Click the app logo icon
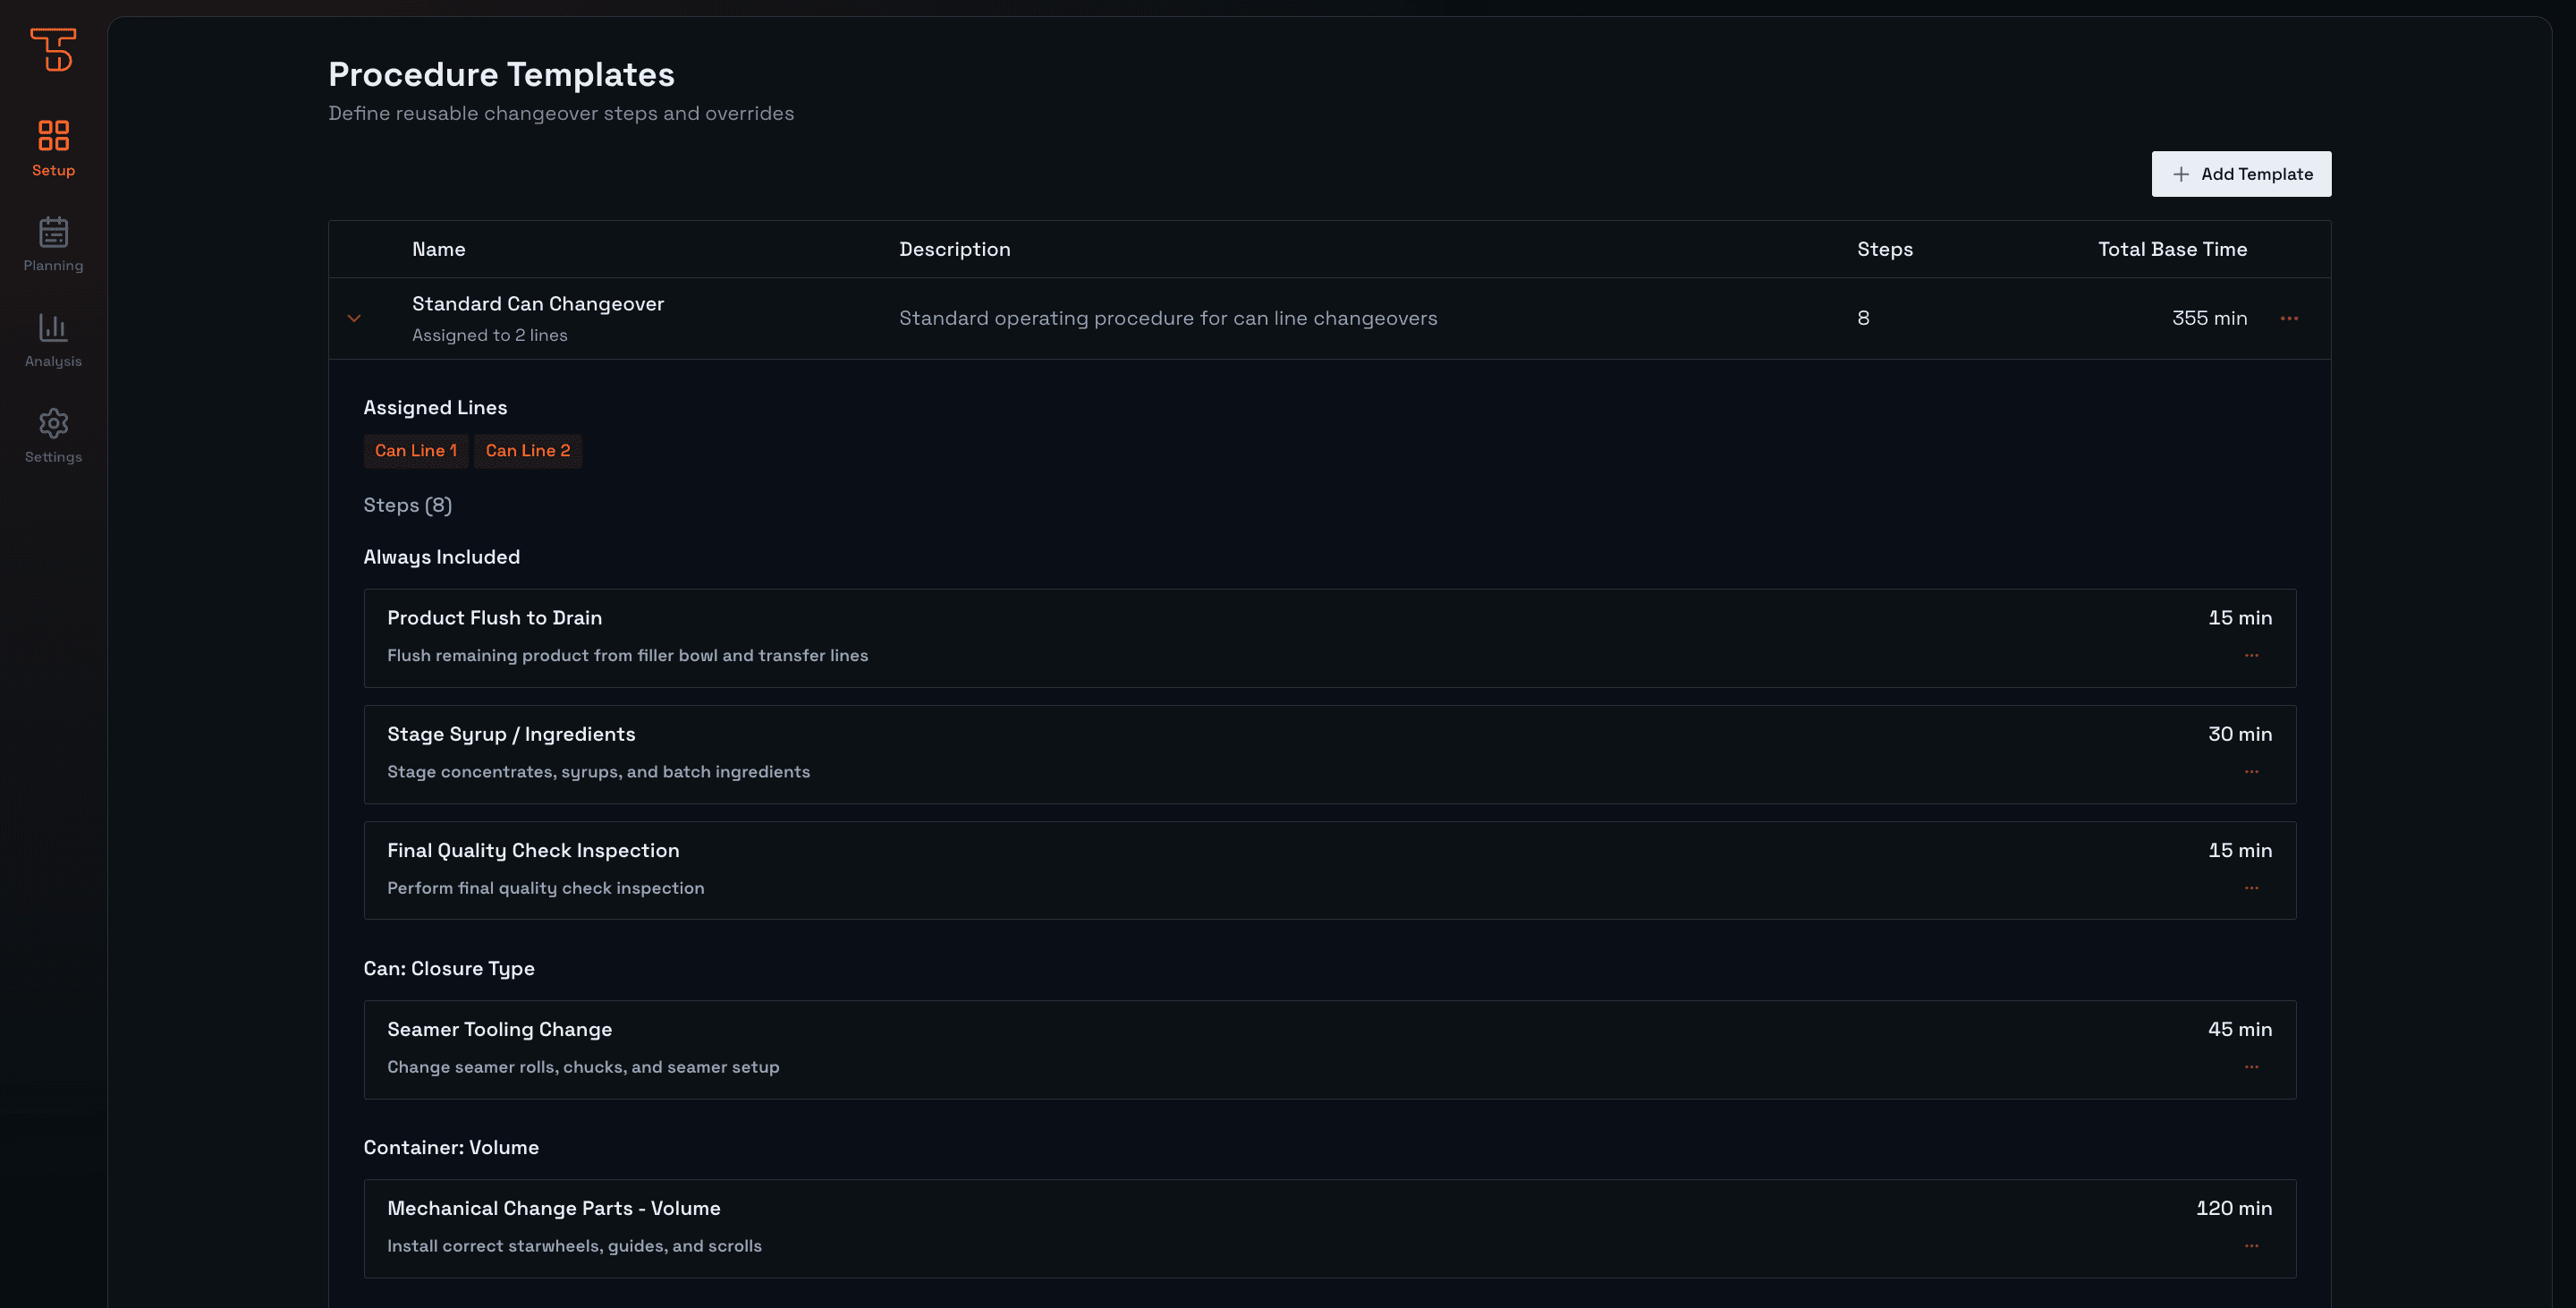 point(53,49)
